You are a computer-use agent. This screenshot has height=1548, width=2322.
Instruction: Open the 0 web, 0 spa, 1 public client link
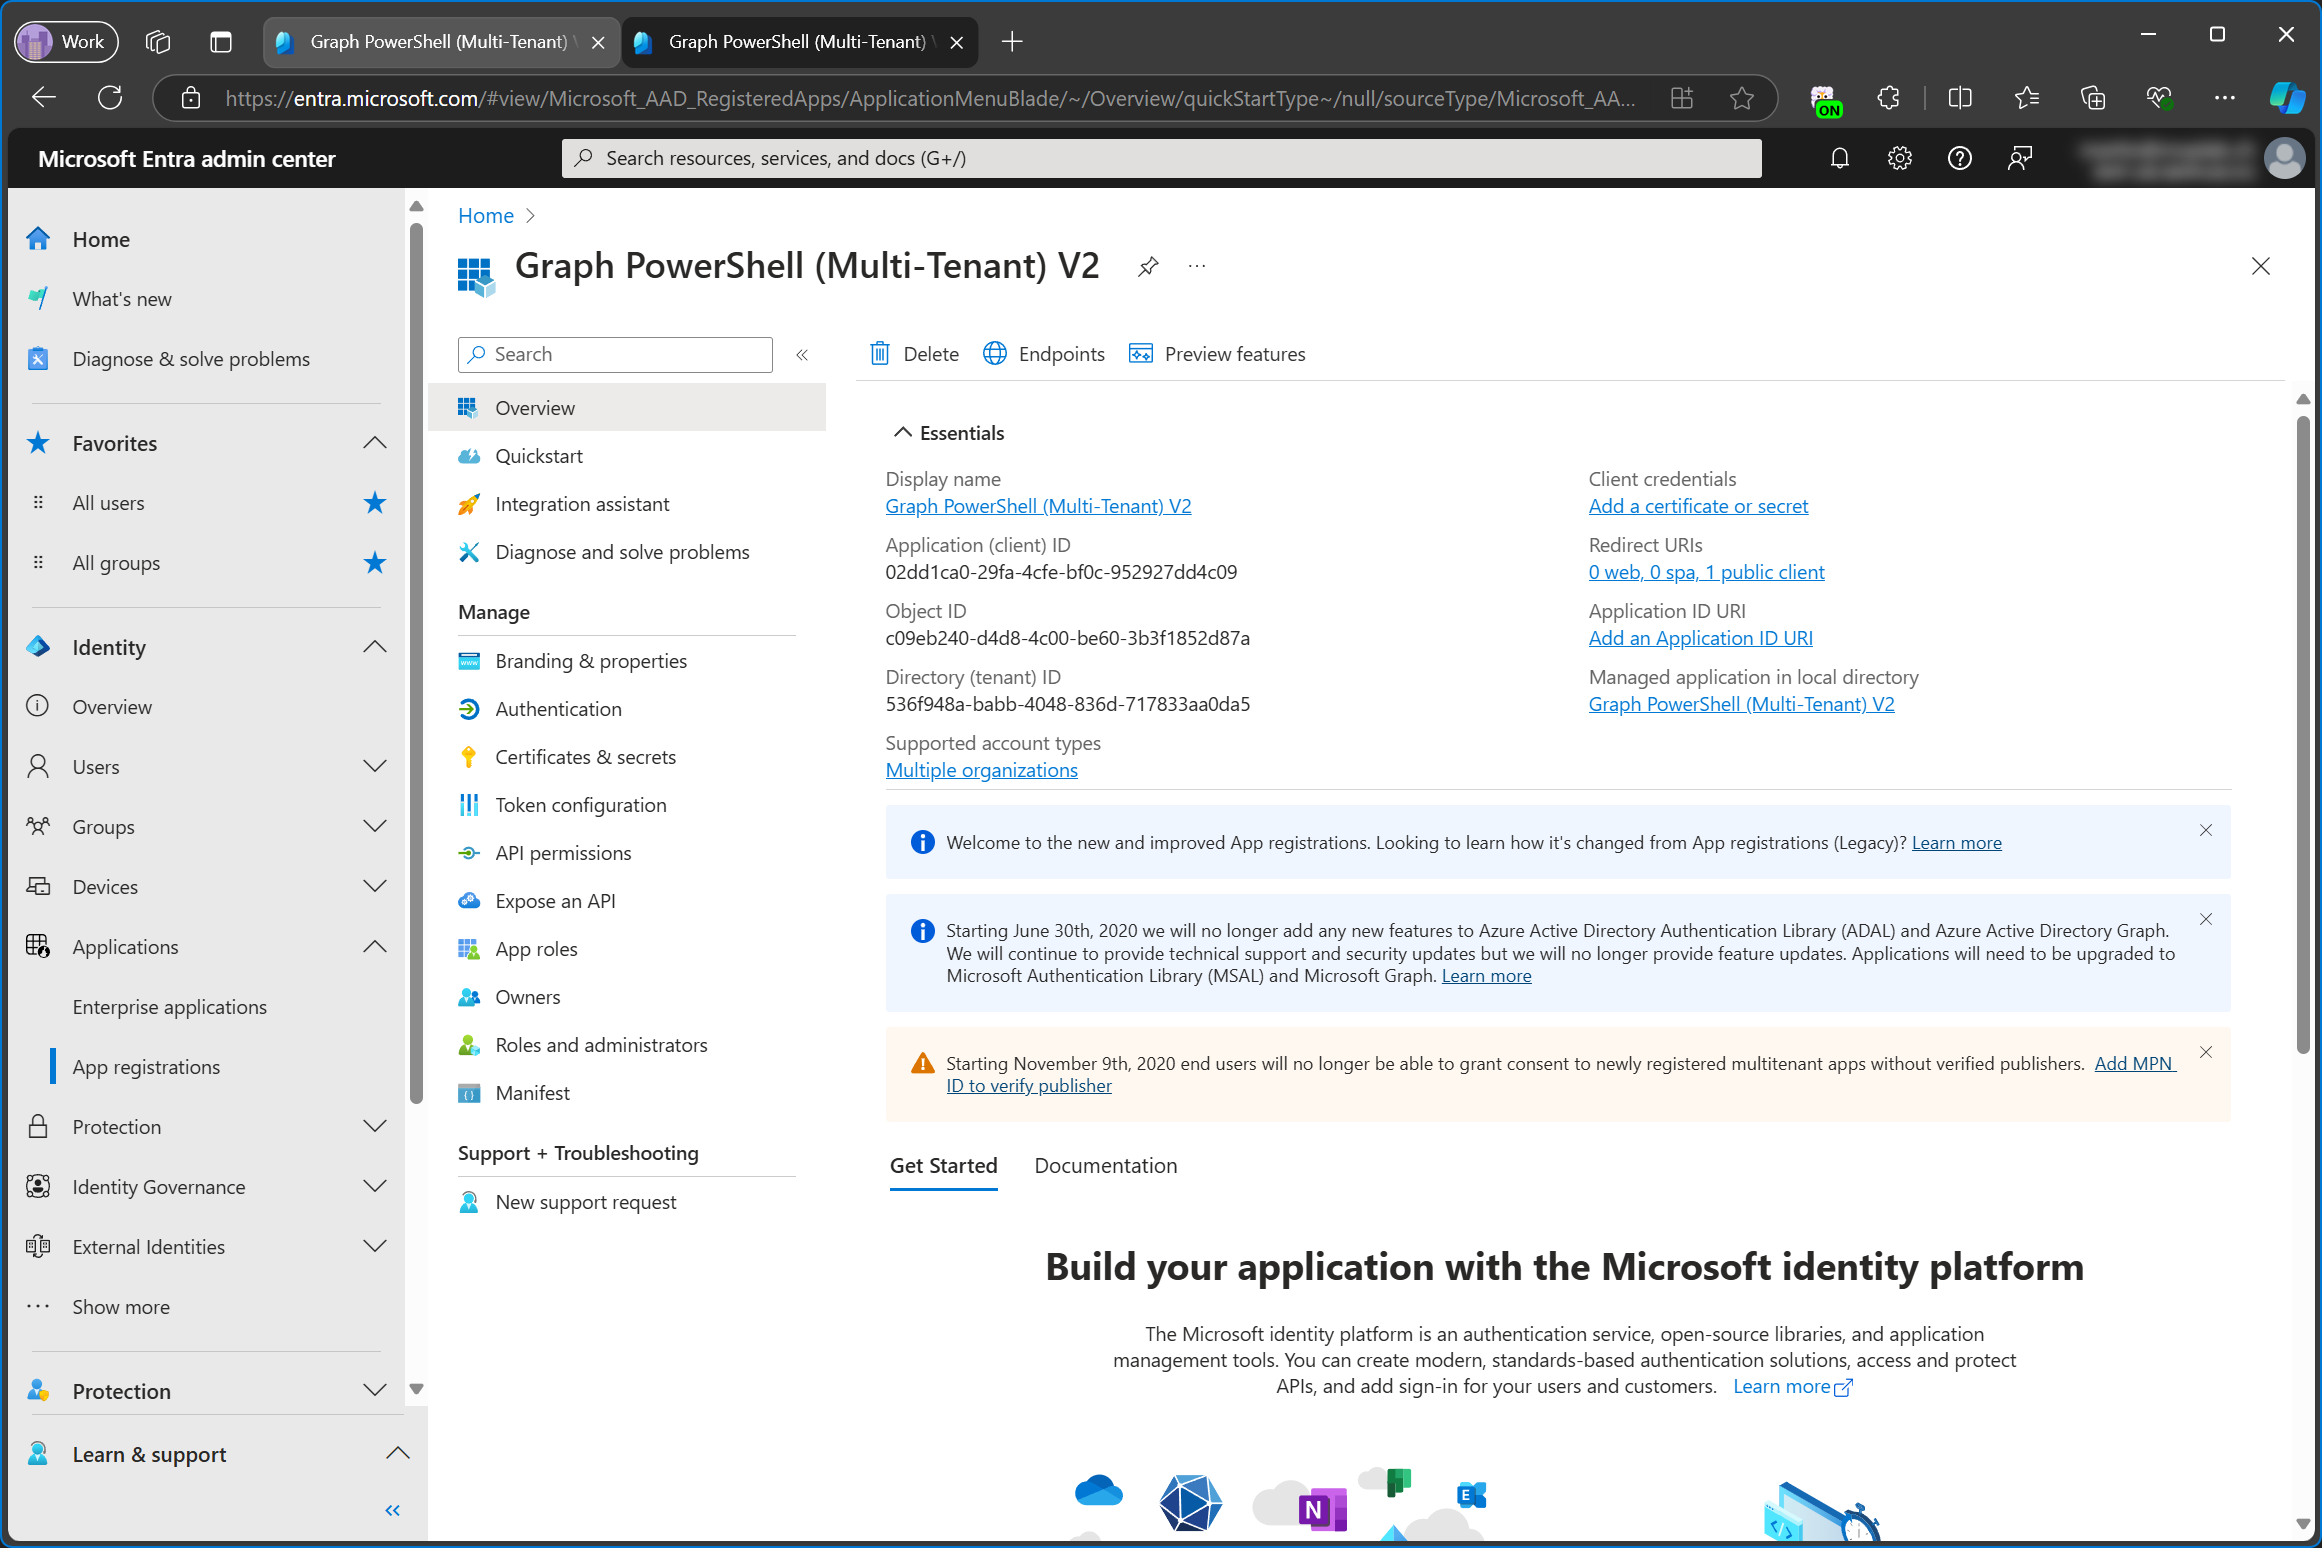click(1705, 570)
